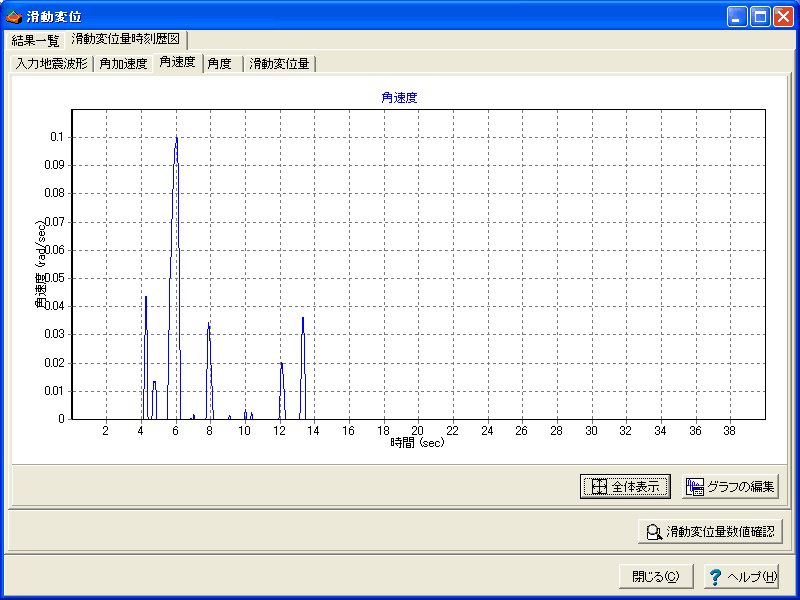Click the 角速度 (rad/sec) vertical axis label
This screenshot has width=800, height=600.
pos(42,264)
